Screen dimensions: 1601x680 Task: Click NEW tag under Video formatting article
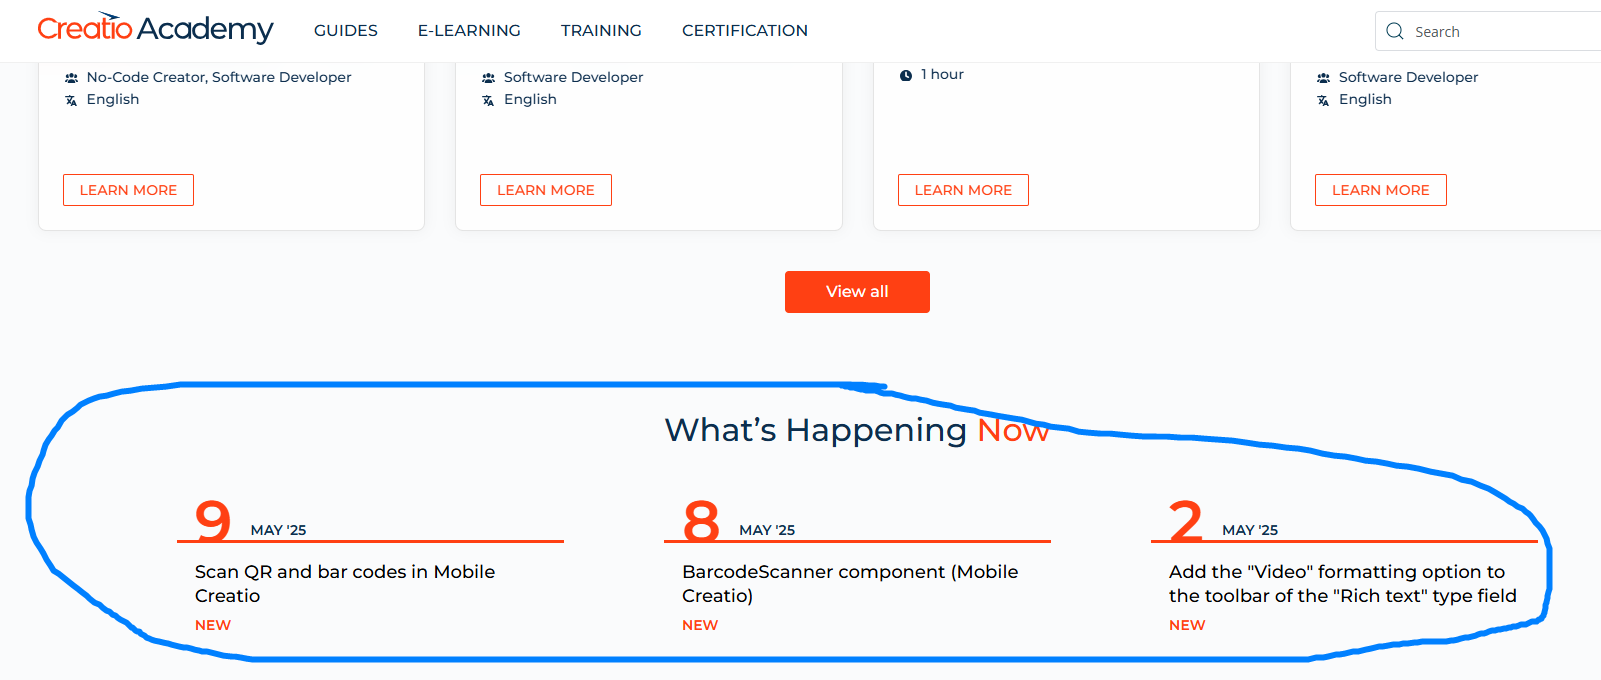tap(1187, 625)
